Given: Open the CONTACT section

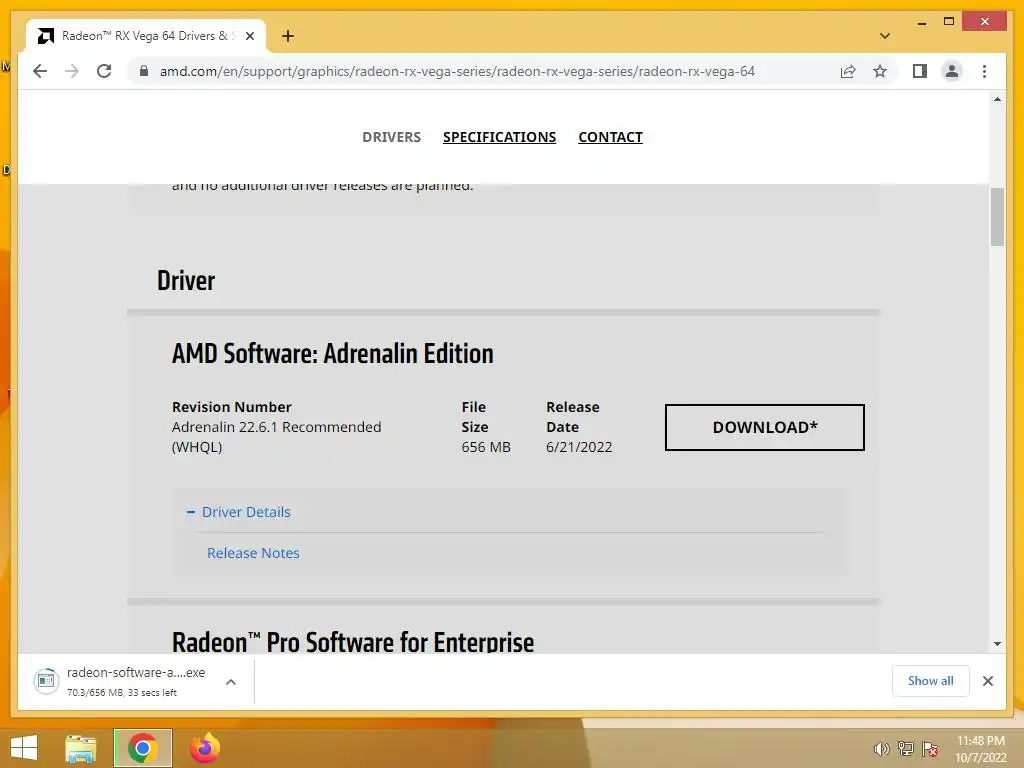Looking at the screenshot, I should (x=610, y=137).
